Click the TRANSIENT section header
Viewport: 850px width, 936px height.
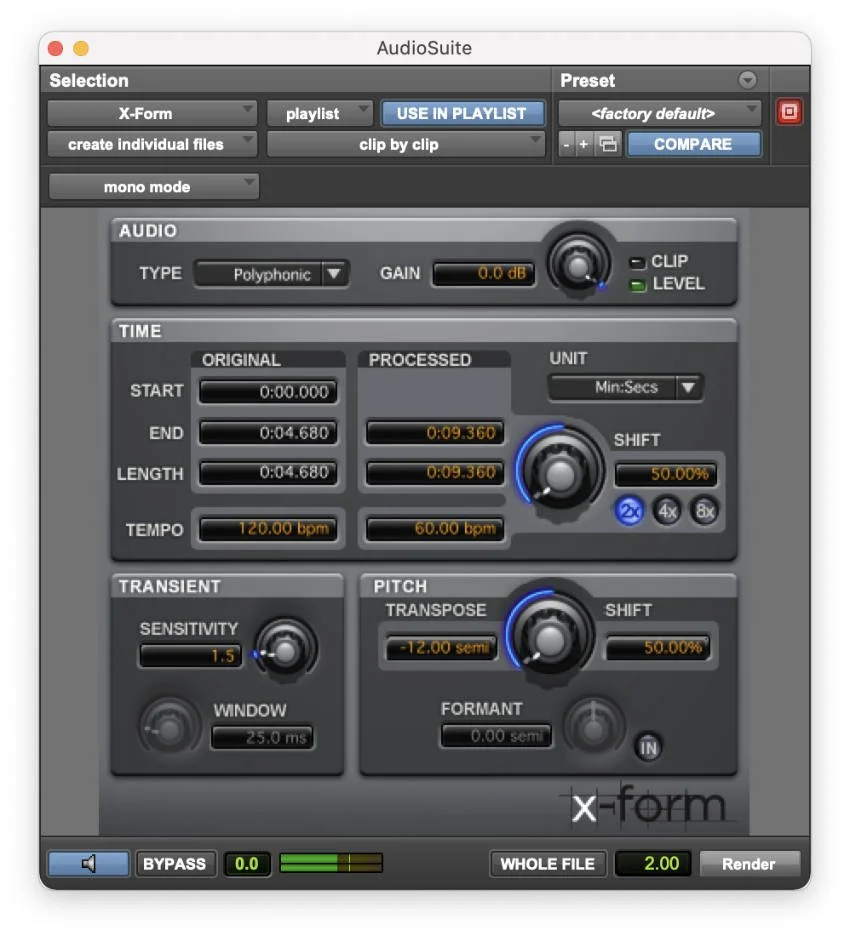pos(170,587)
